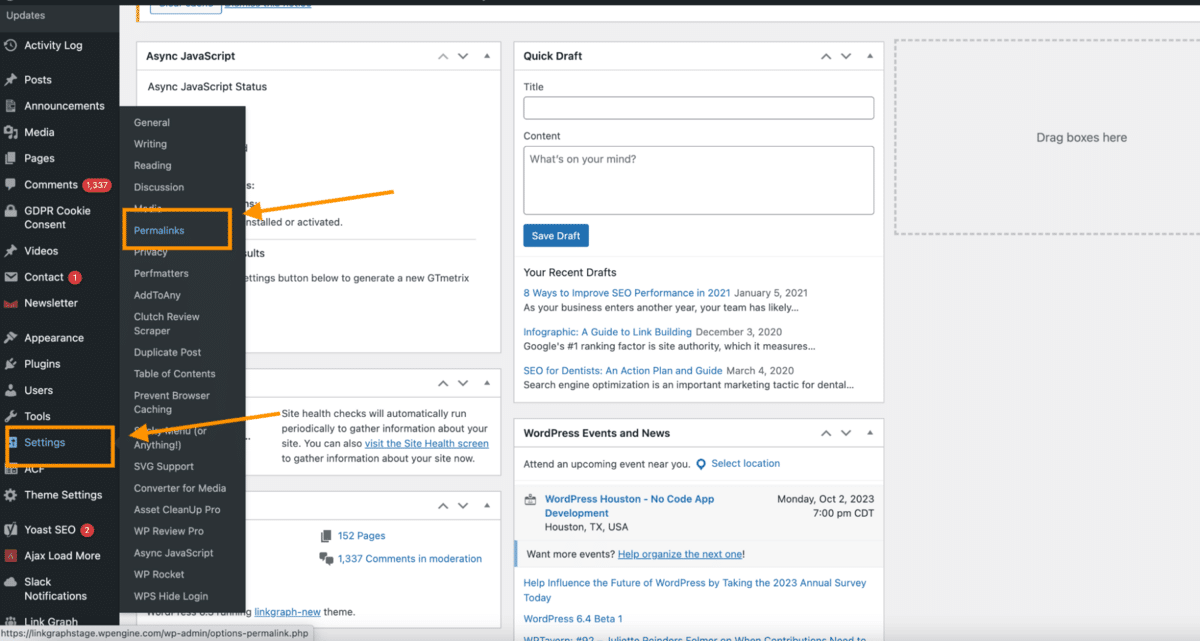This screenshot has width=1200, height=641.
Task: Click the Yoast SEO icon
Action: 10,530
